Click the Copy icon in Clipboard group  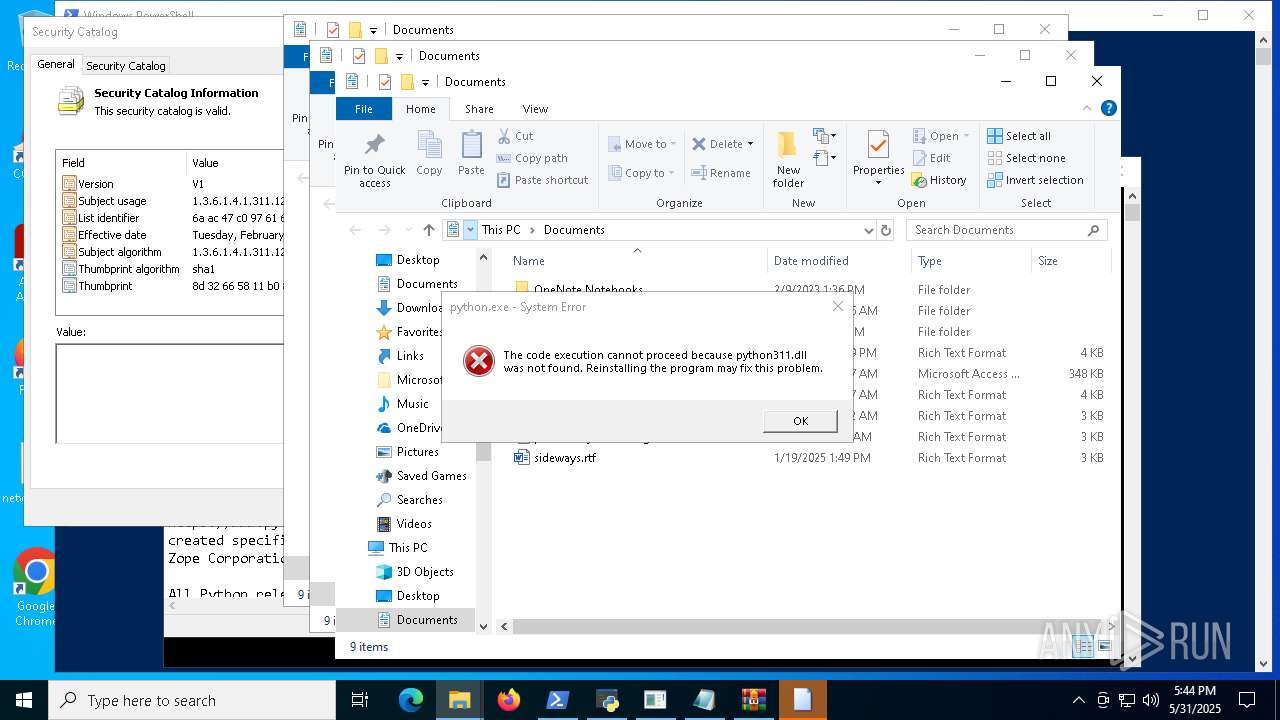point(429,153)
